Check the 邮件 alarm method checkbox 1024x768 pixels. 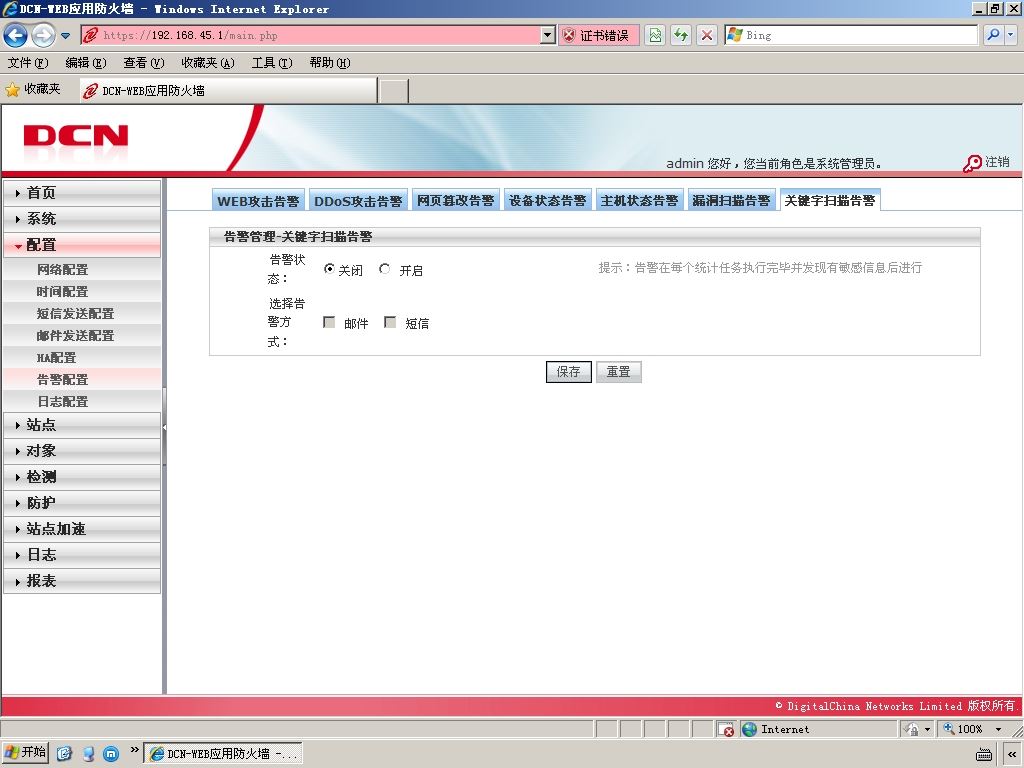329,323
